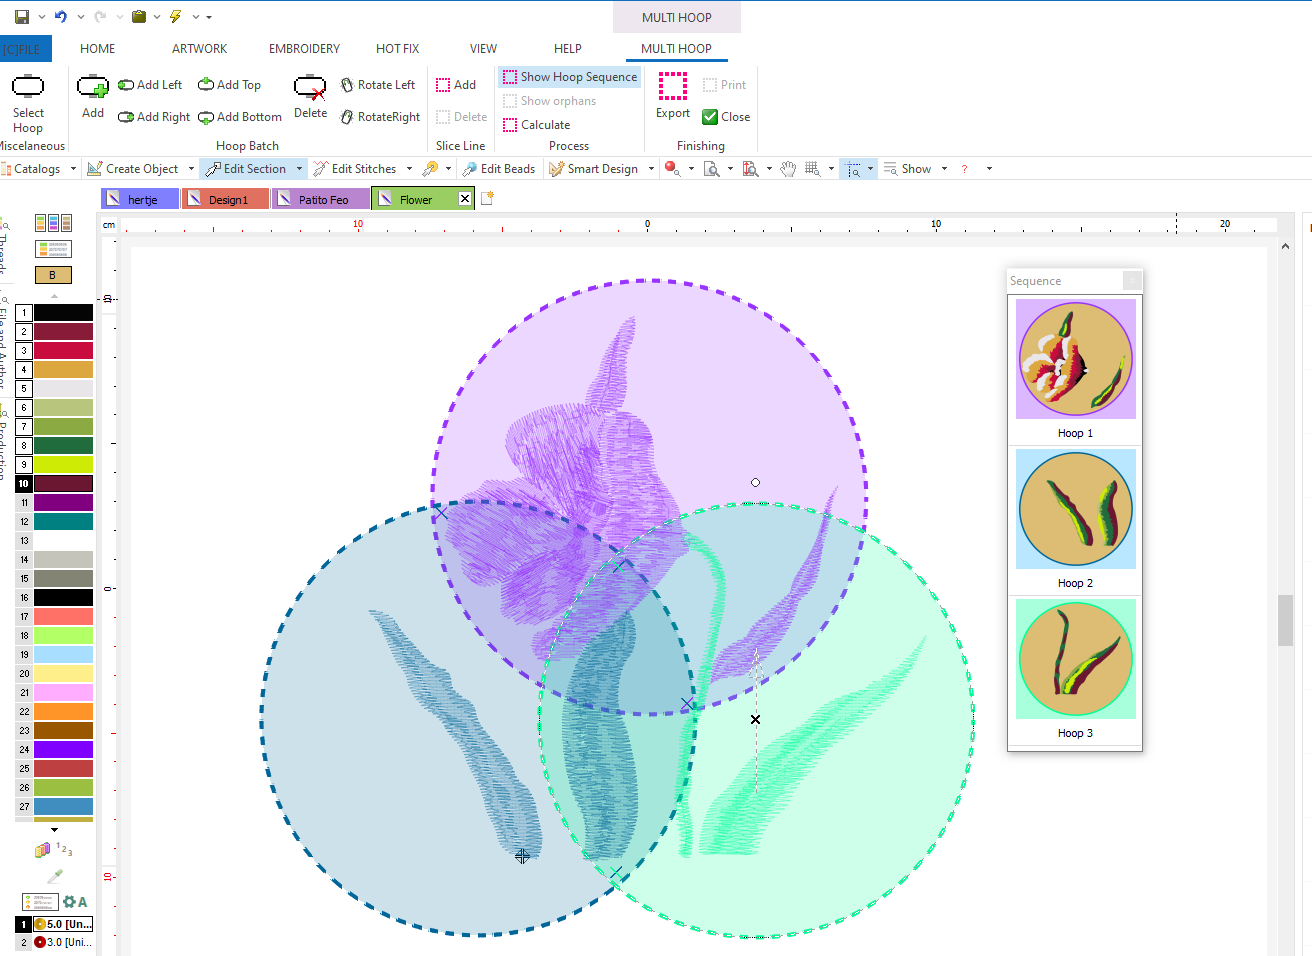The width and height of the screenshot is (1312, 956).
Task: Expand the Edit Section dropdown arrow
Action: coord(299,169)
